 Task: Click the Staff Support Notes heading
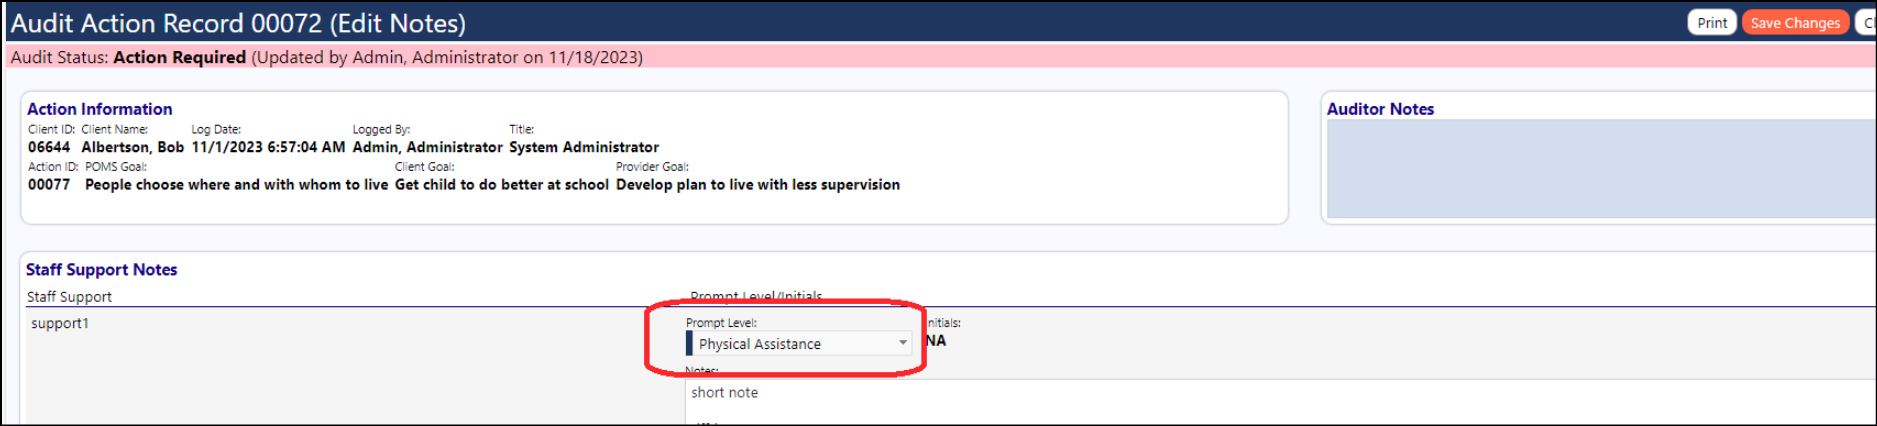[x=101, y=269]
